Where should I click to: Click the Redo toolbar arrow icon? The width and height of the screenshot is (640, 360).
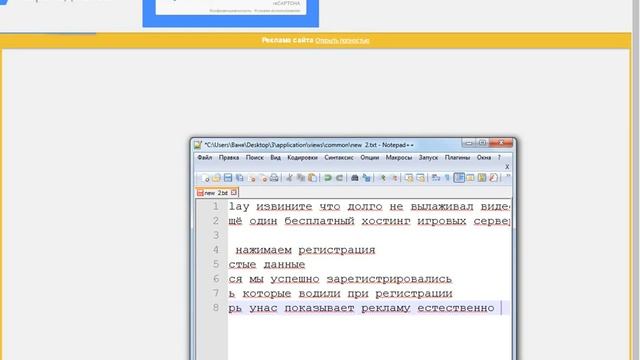[339, 178]
